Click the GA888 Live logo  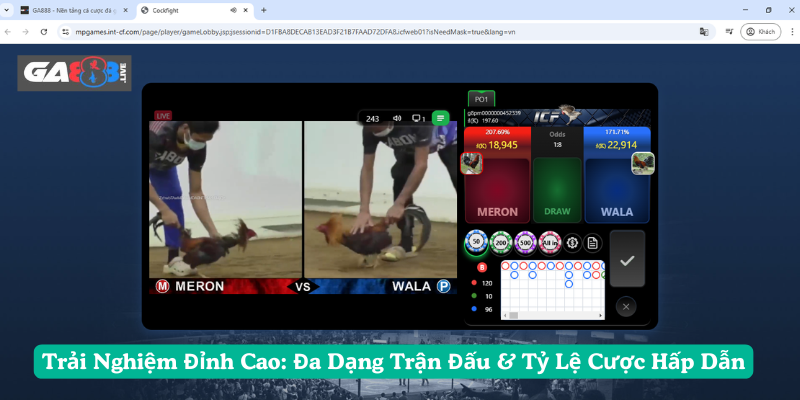74,73
